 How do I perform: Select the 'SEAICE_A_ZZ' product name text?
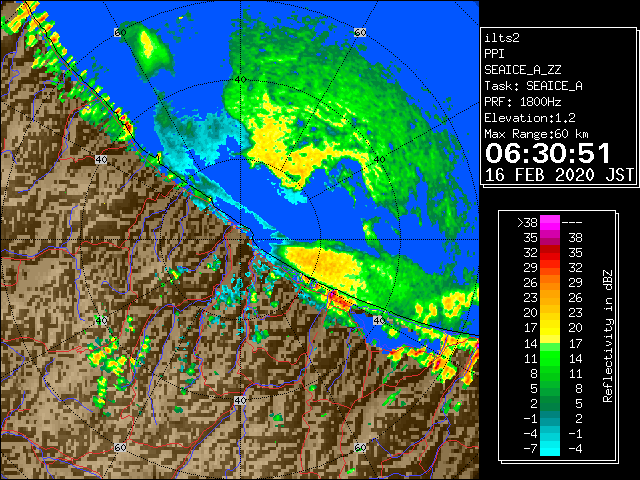(522, 70)
